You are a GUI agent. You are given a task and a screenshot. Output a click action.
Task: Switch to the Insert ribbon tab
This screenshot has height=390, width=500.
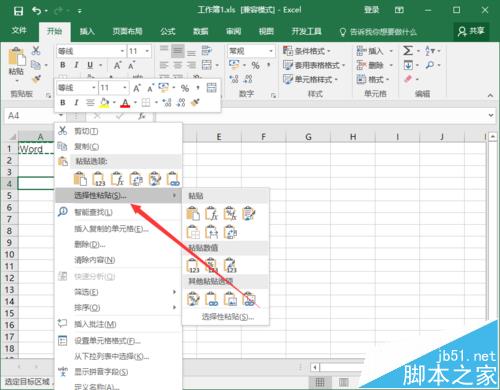(87, 31)
